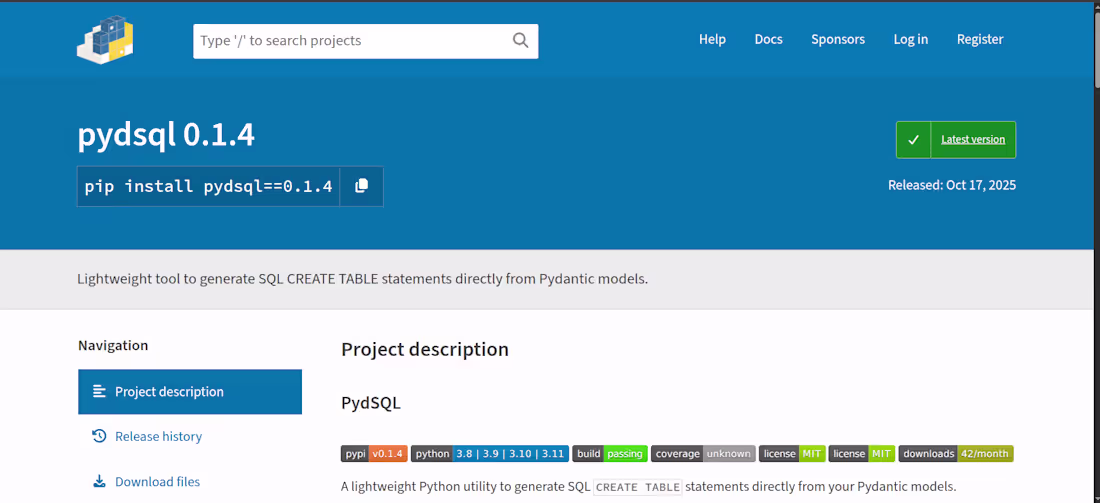Click the downloads 42/month badge

956,453
